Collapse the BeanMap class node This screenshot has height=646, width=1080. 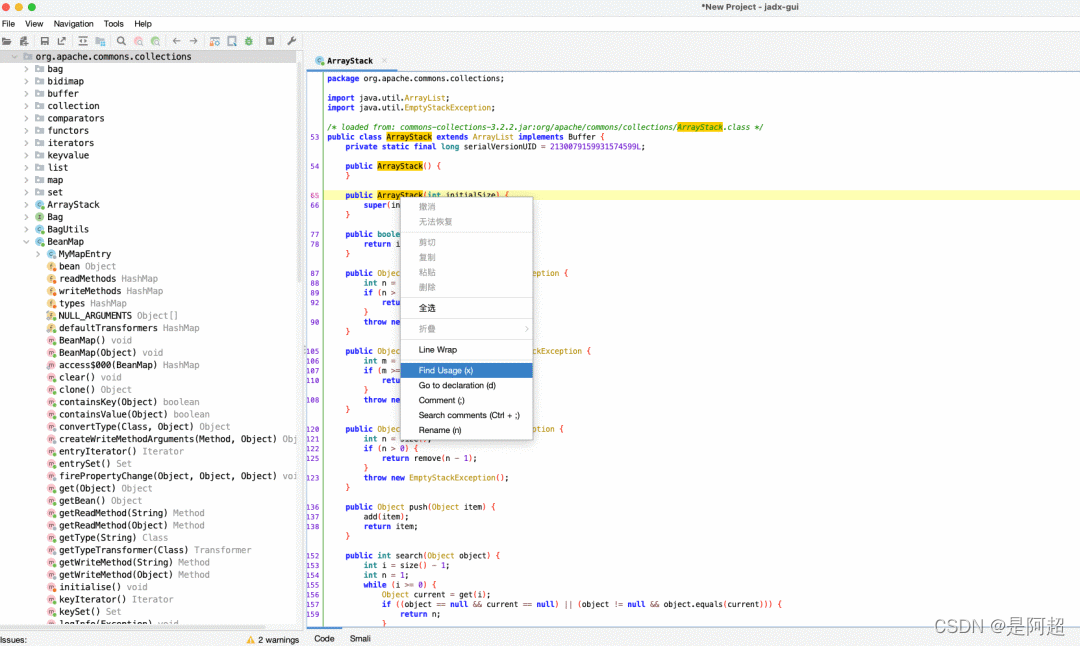(27, 242)
